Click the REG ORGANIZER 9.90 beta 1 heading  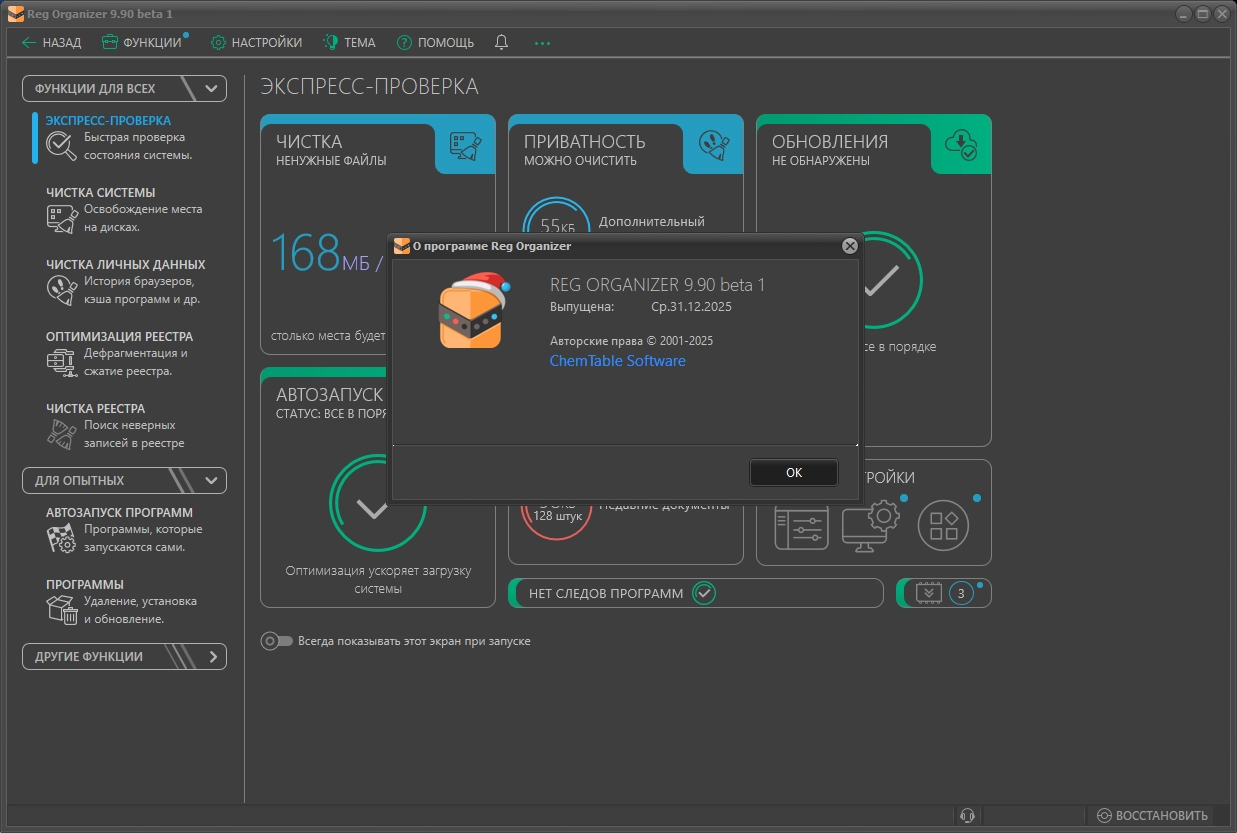657,285
